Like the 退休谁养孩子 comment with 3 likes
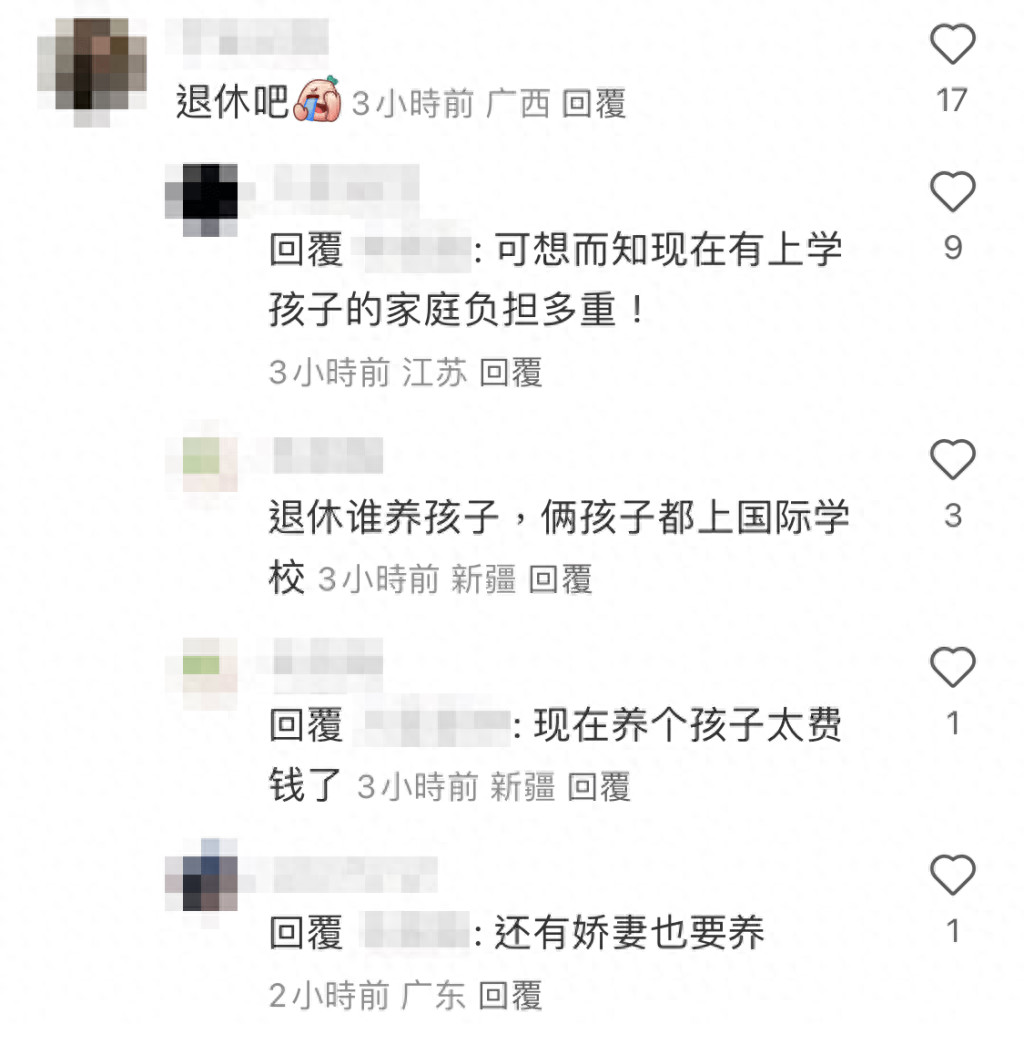The image size is (1024, 1055). [x=953, y=460]
